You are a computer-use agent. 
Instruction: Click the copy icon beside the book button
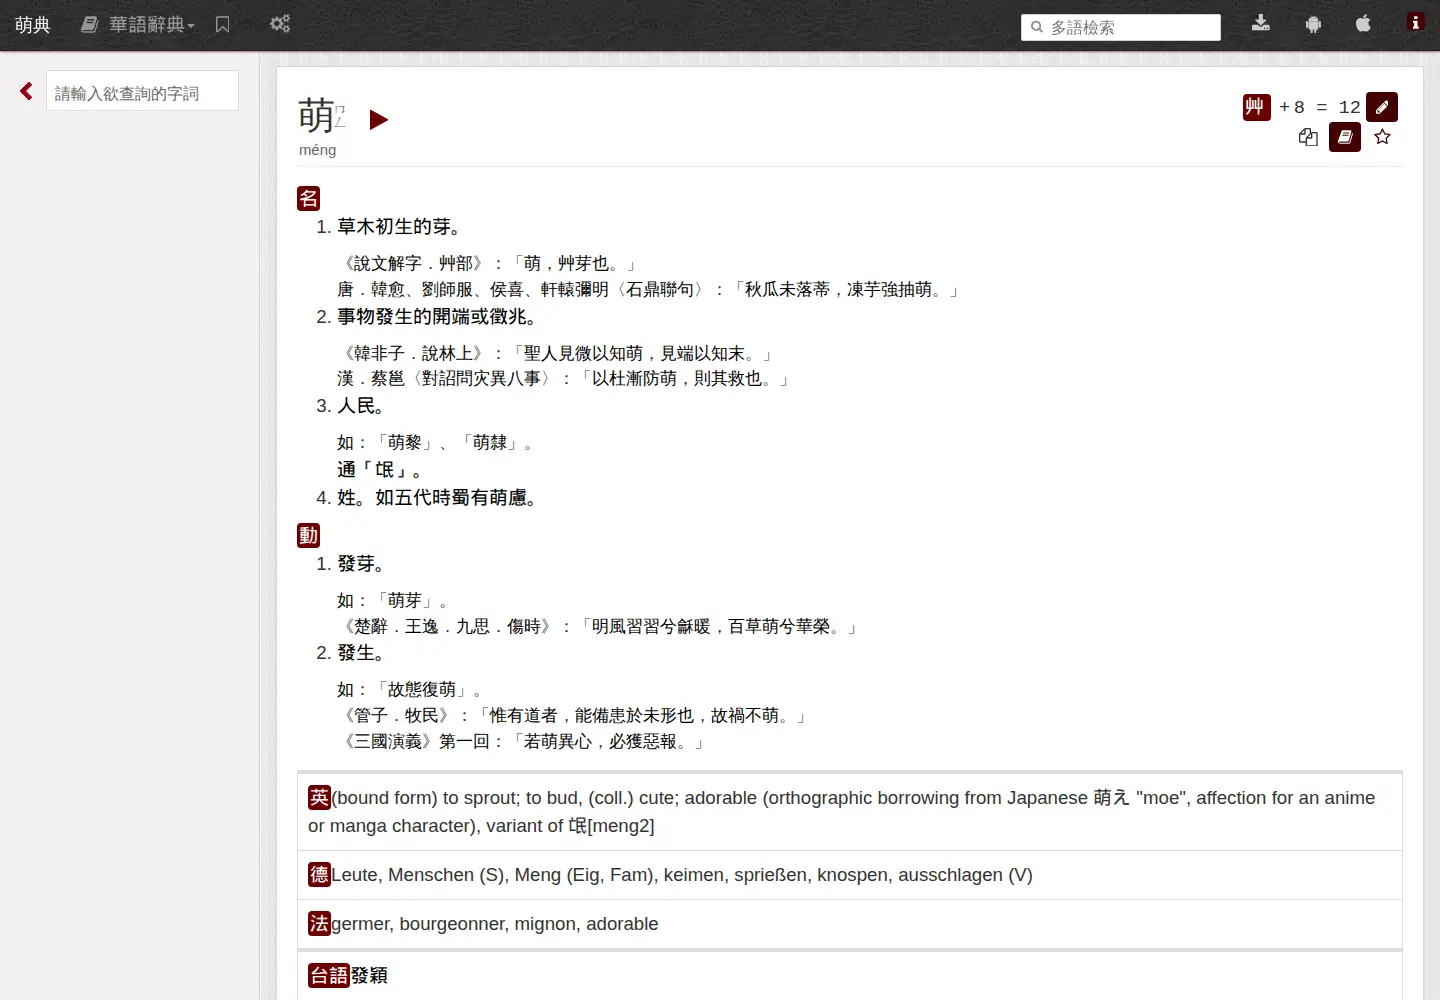coord(1308,137)
